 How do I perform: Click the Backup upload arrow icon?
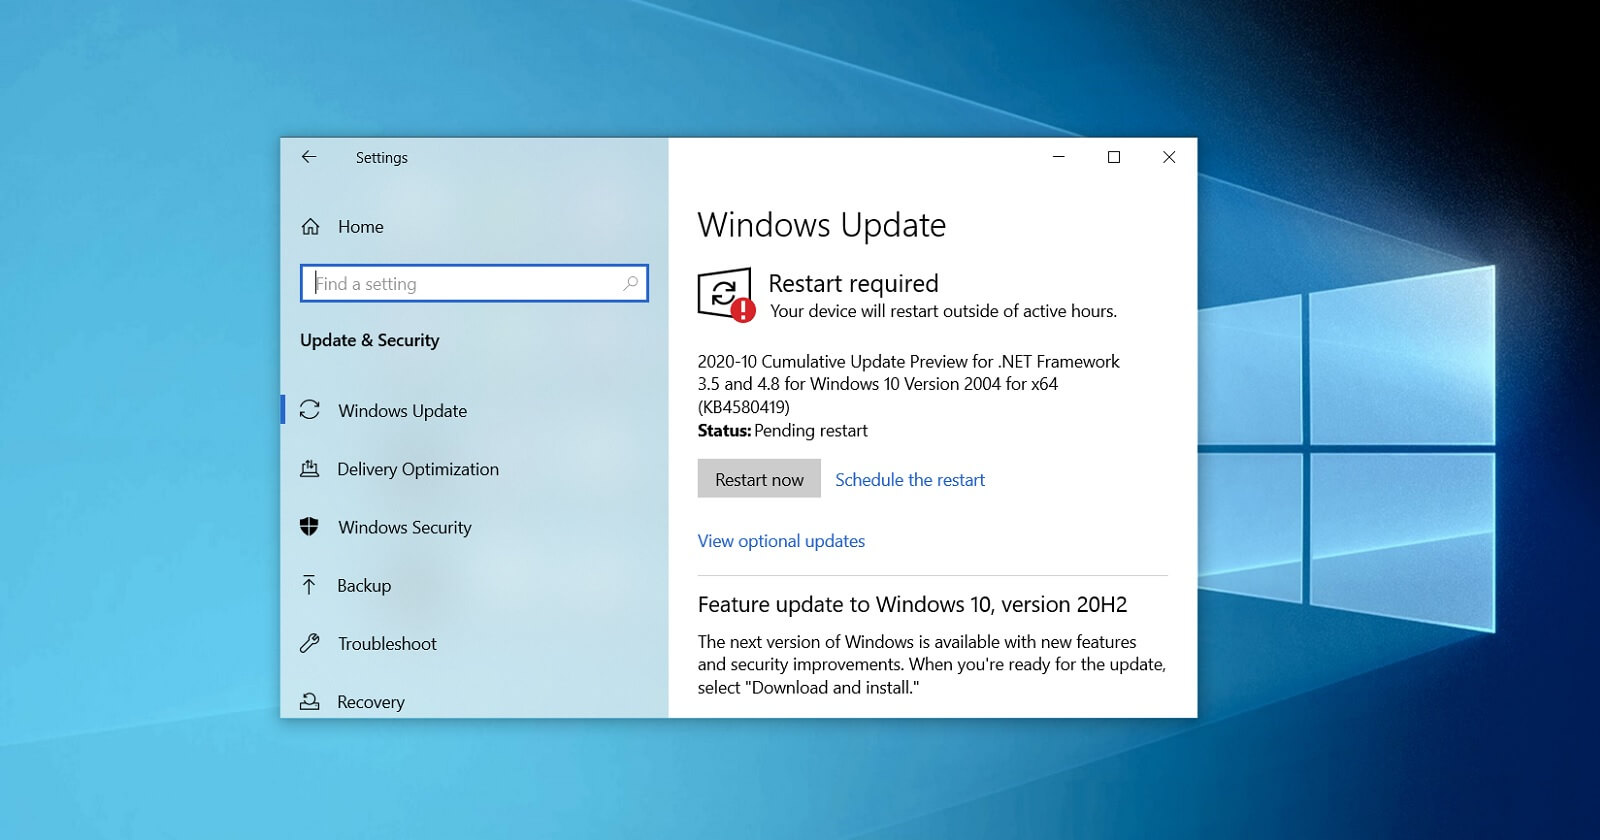click(x=310, y=585)
